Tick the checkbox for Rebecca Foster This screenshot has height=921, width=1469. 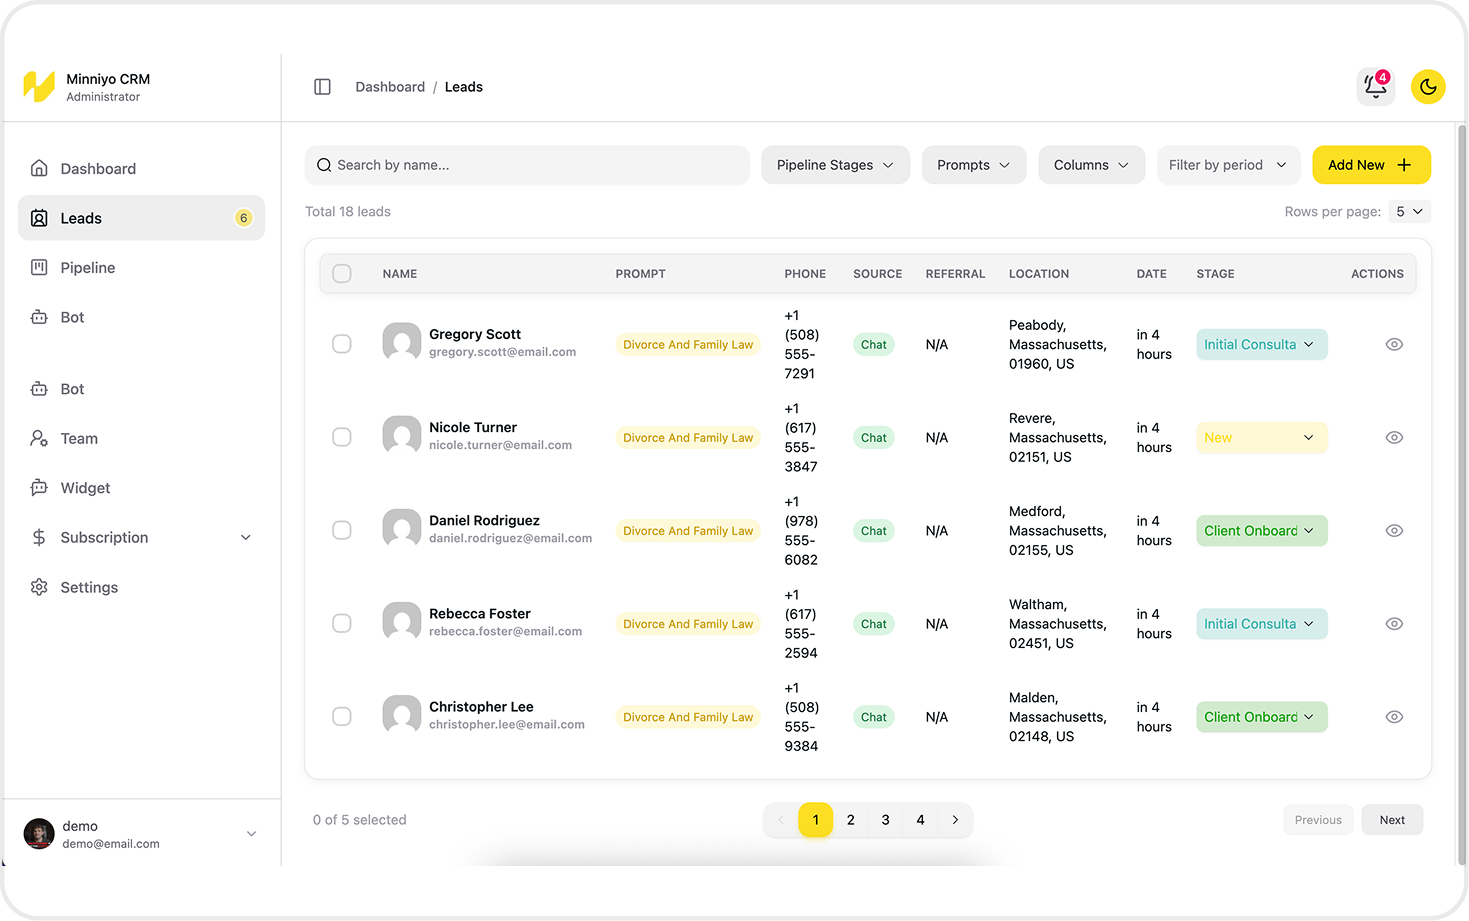[342, 624]
